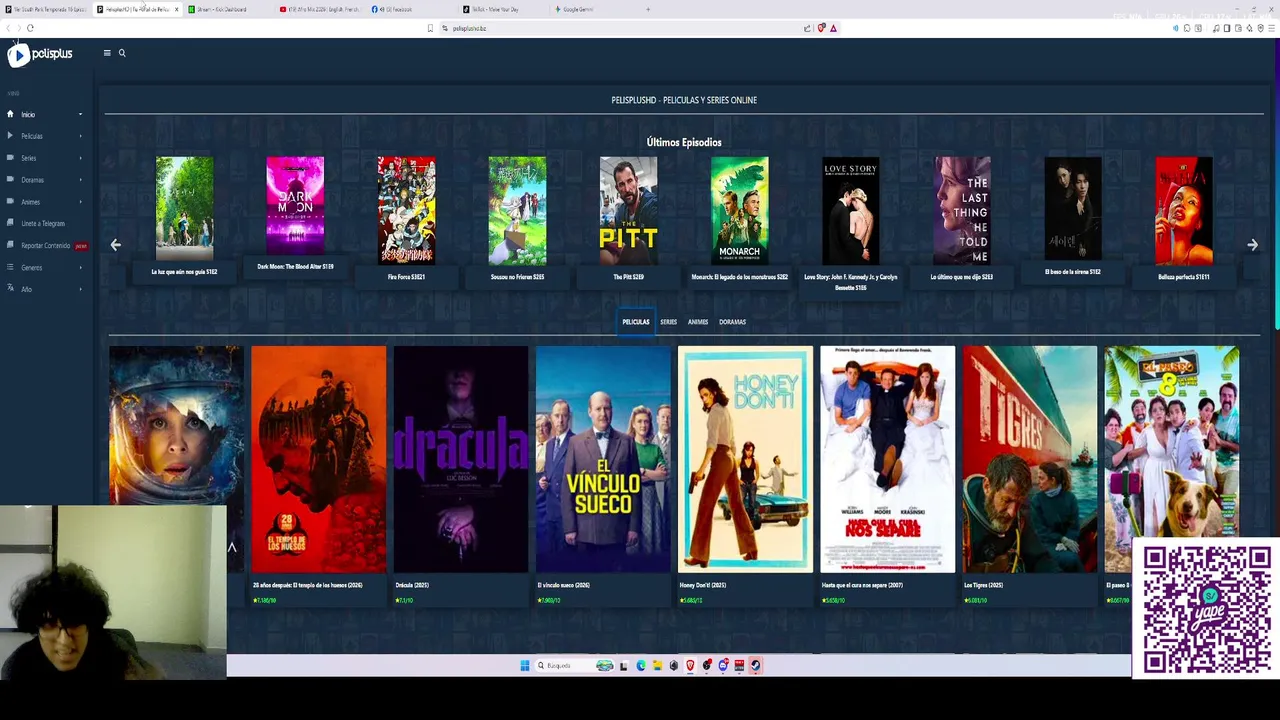Open the Windows Start button

coord(524,665)
